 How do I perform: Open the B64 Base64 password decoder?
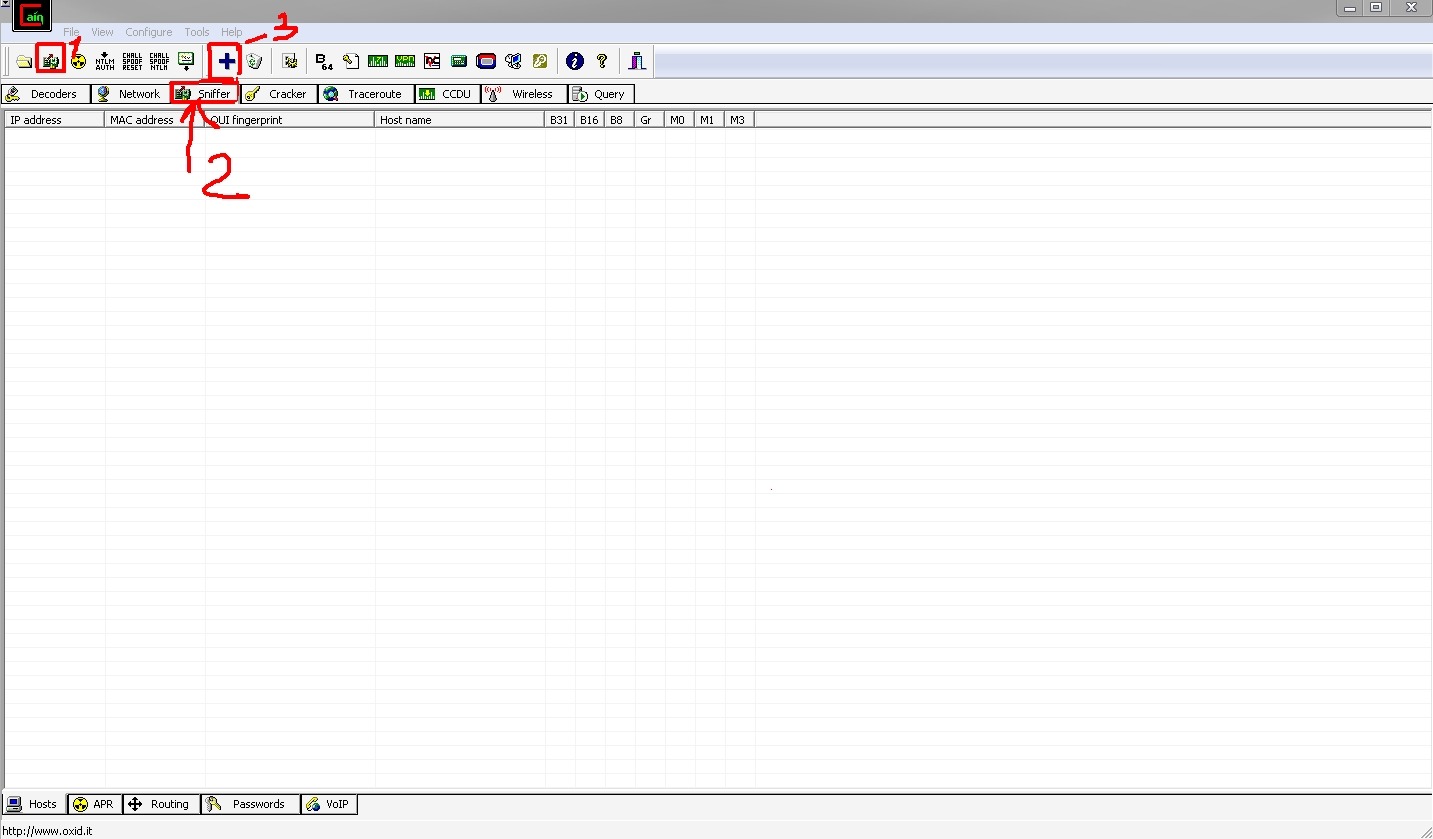pyautogui.click(x=324, y=61)
